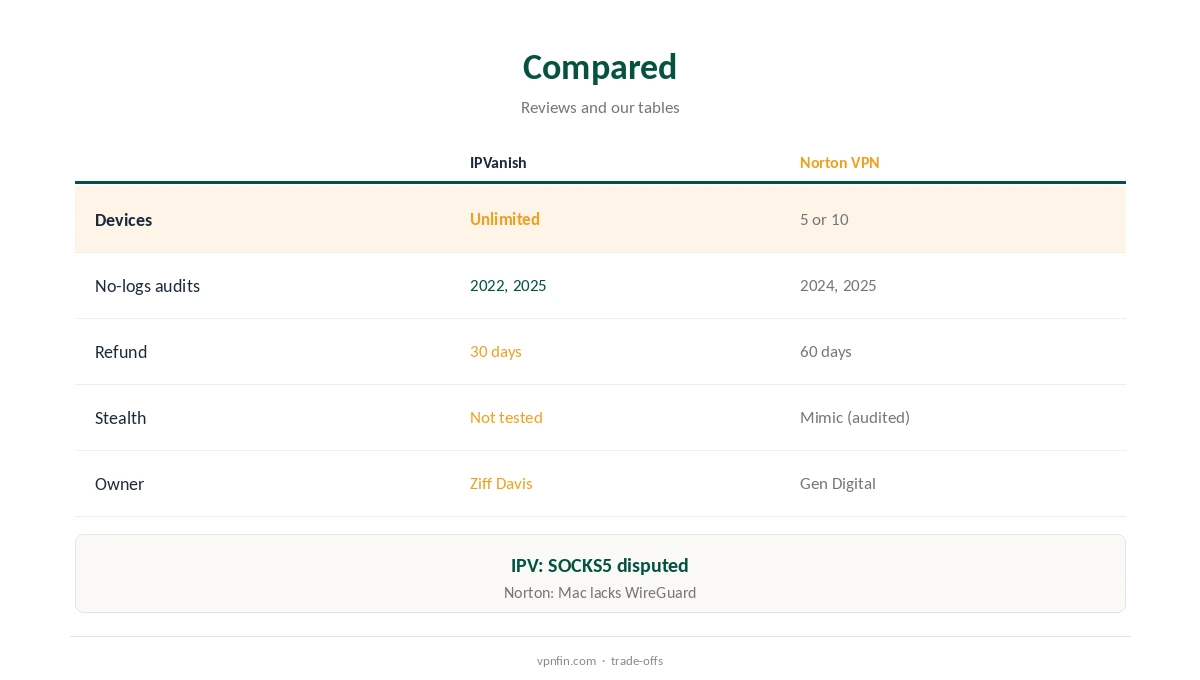Click the '30 days' refund value
This screenshot has height=680, width=1200.
496,351
